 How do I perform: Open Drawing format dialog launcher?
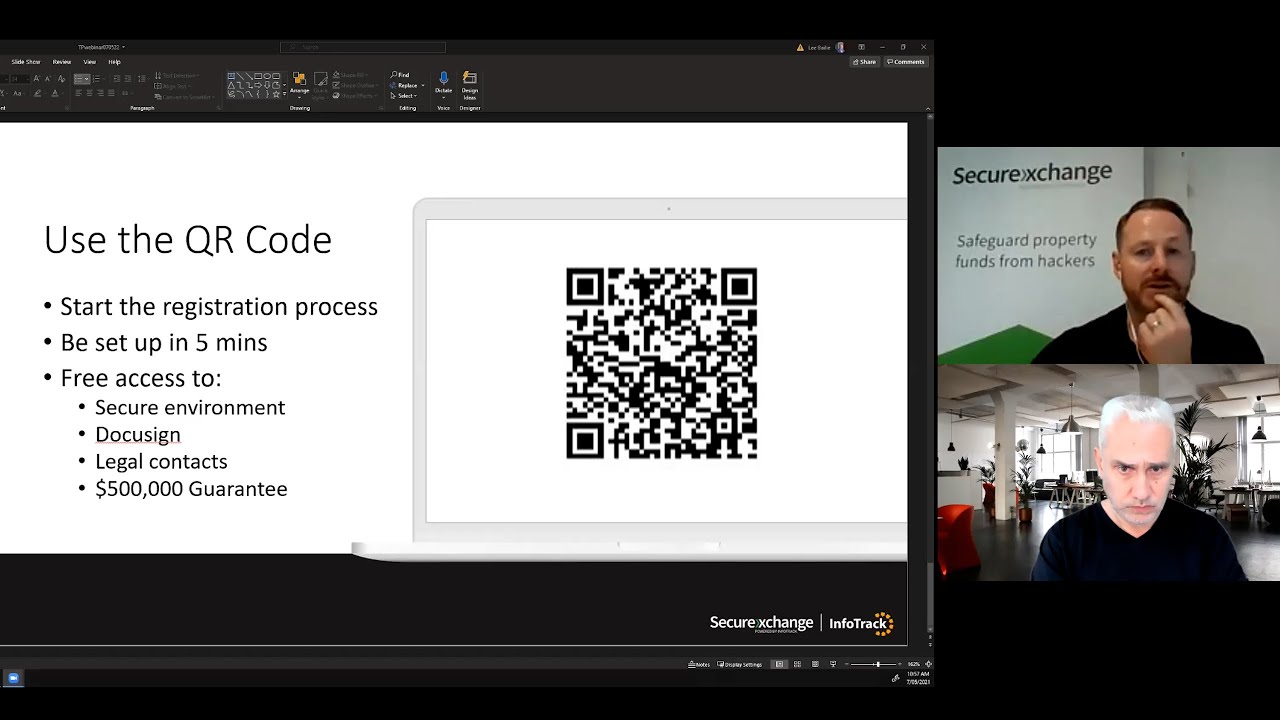381,108
